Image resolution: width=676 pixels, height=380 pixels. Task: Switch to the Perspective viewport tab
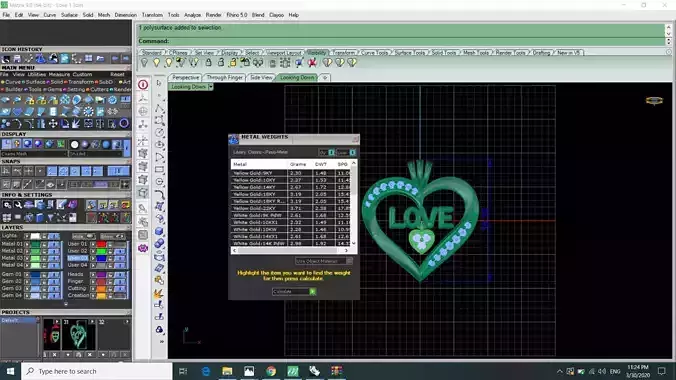pos(185,78)
